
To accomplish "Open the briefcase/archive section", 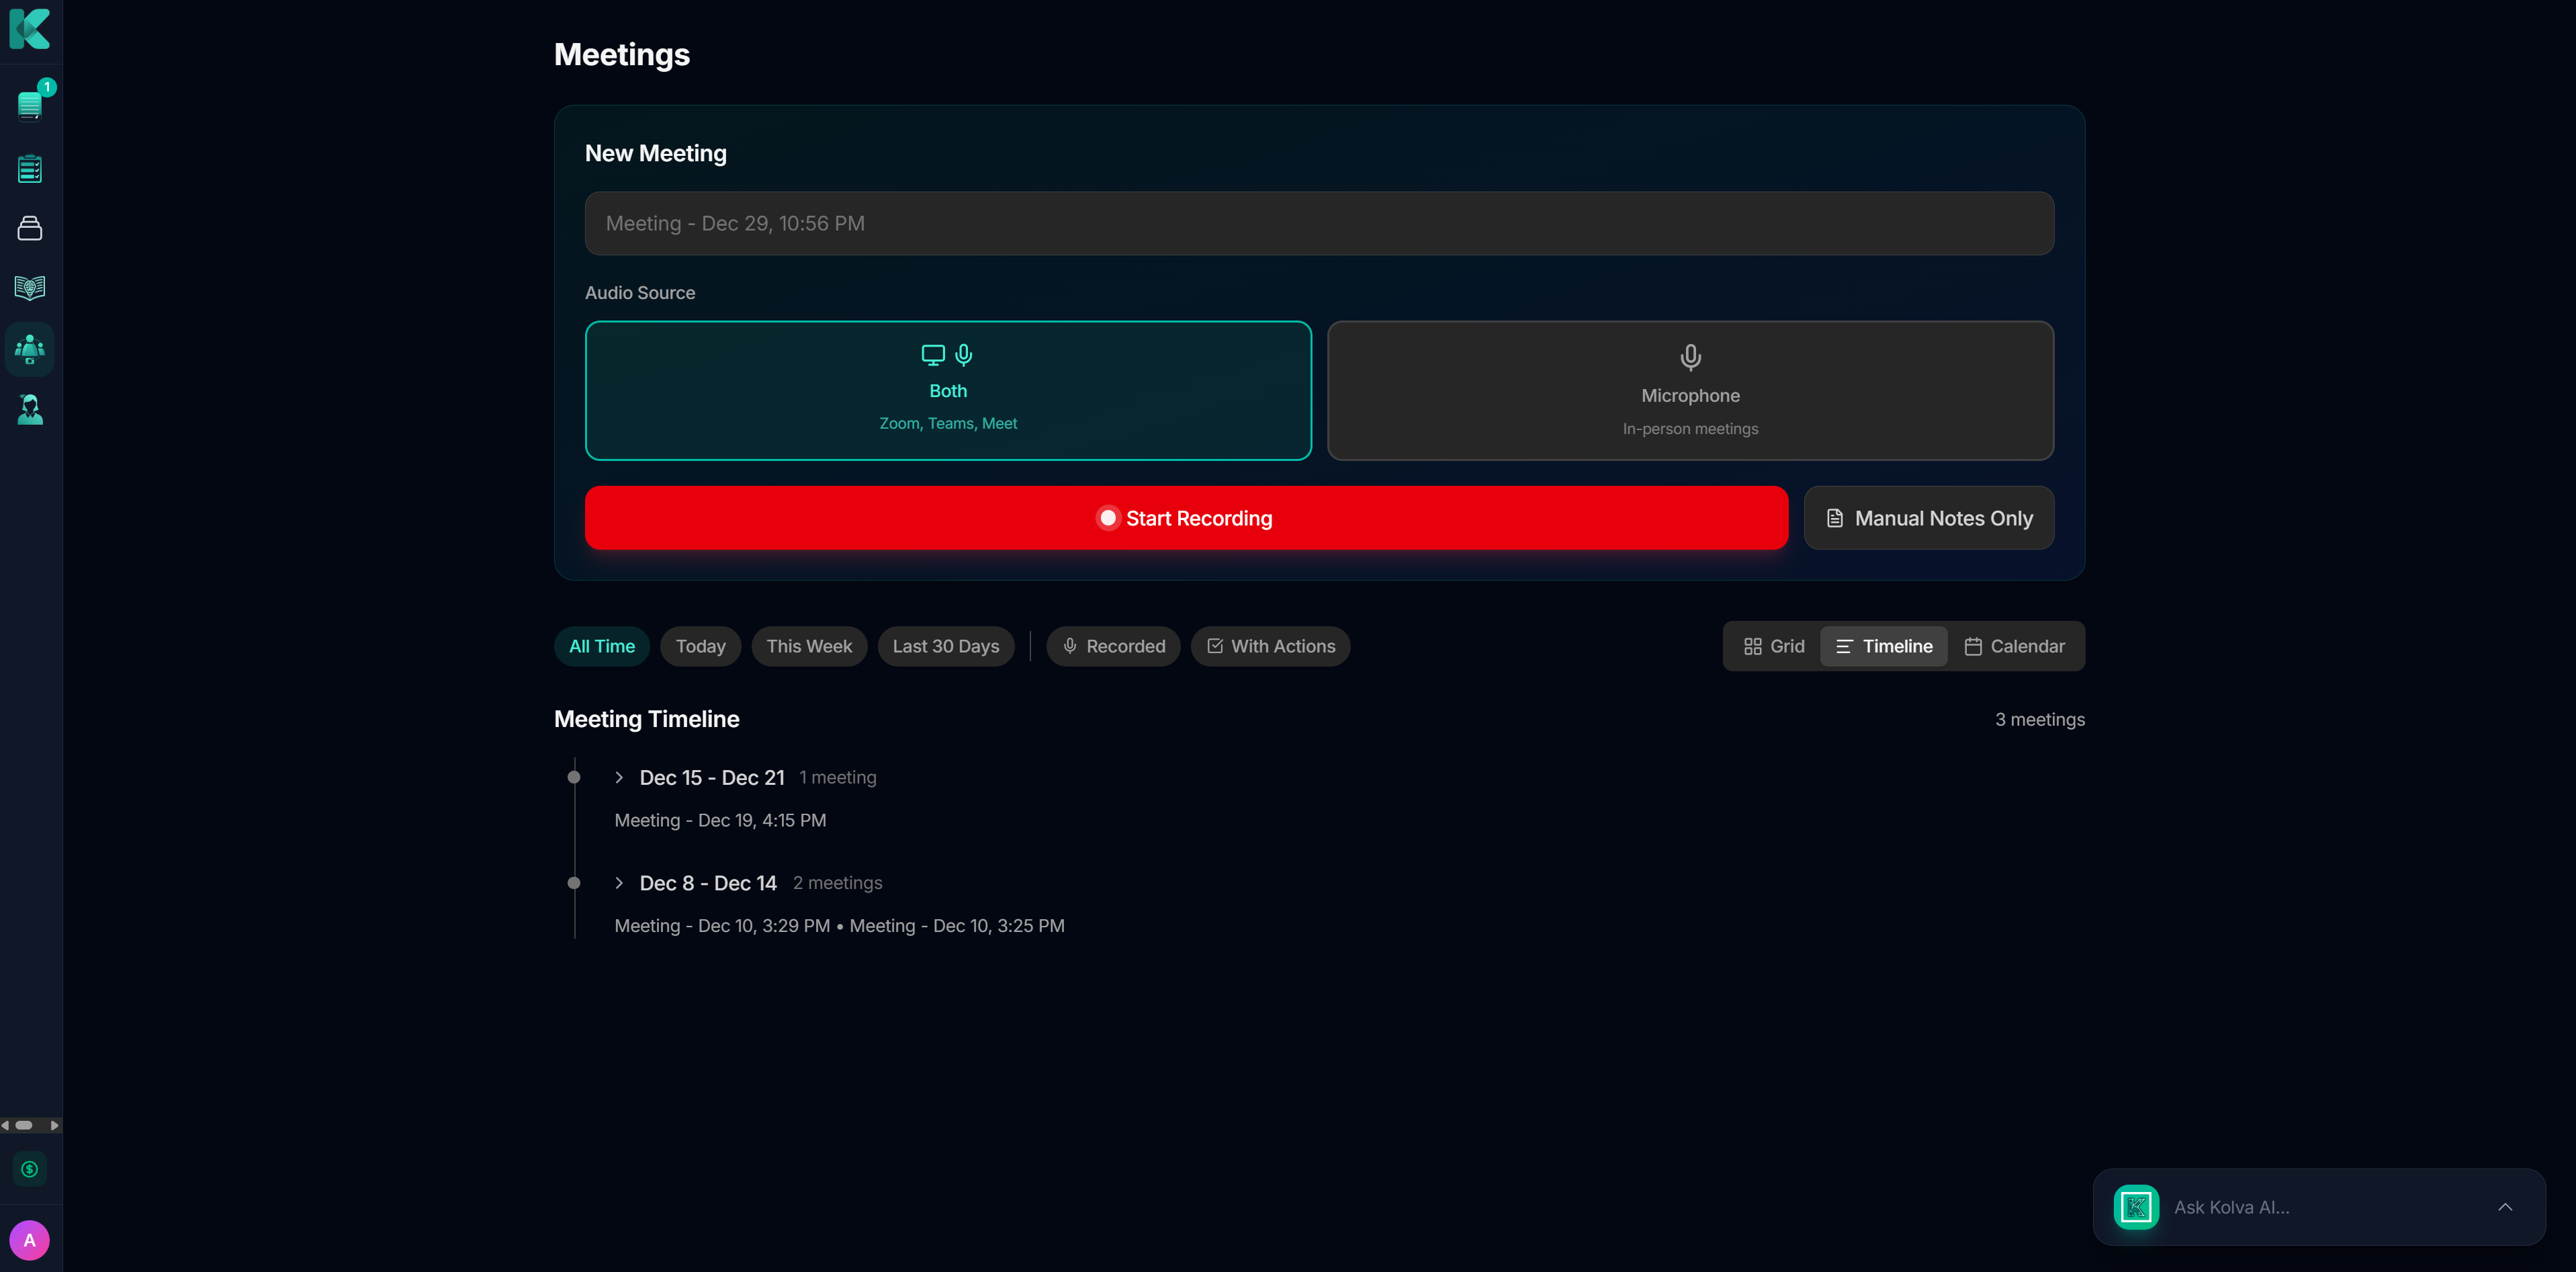I will click(30, 228).
